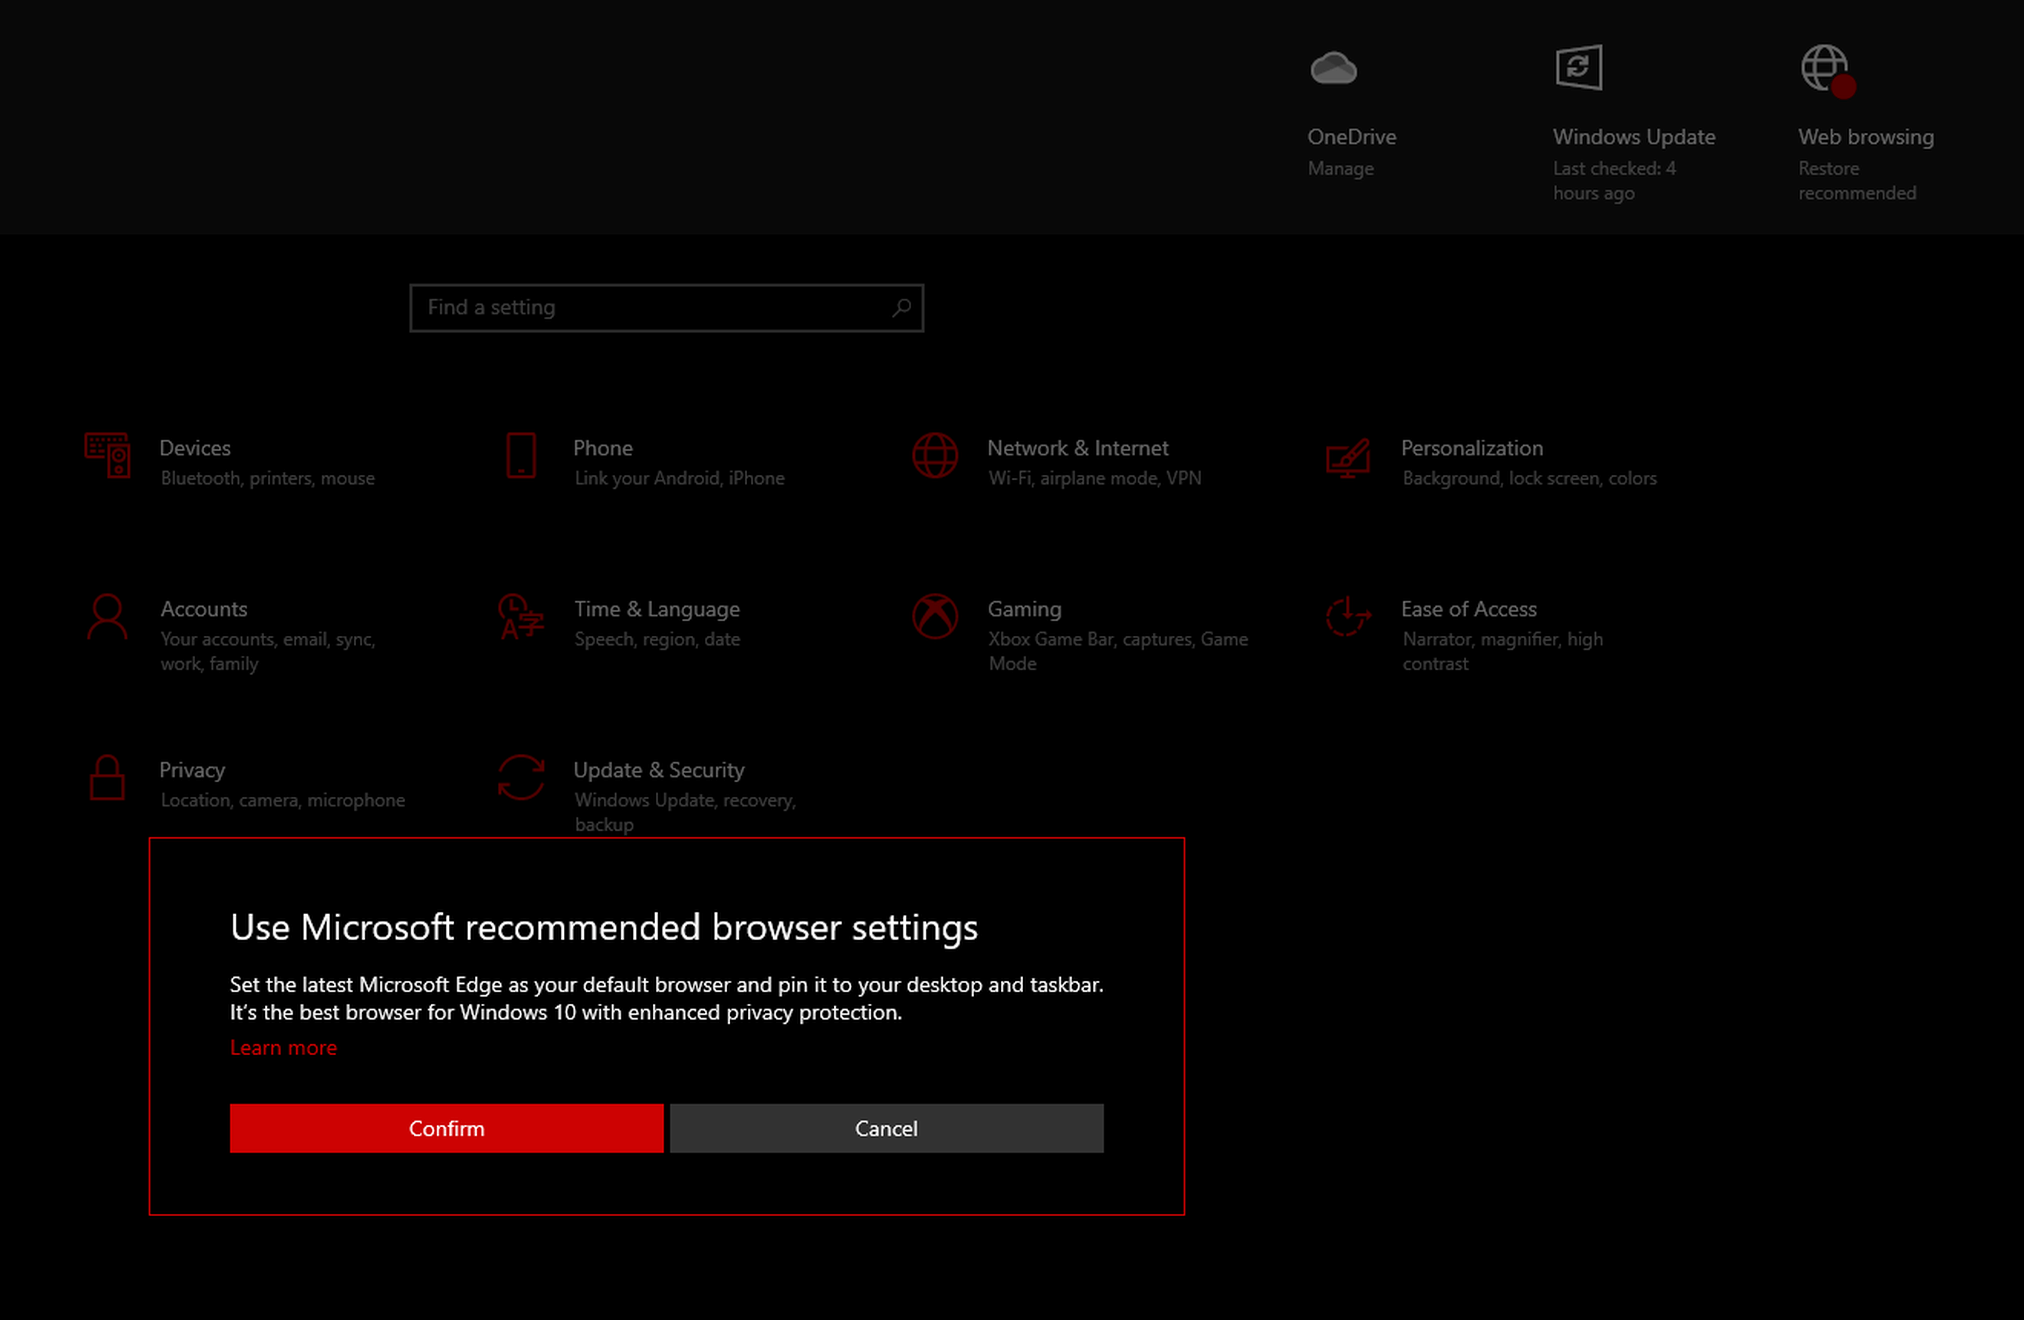Screen dimensions: 2024x1320
Task: Focus the Find a setting field
Action: [666, 307]
